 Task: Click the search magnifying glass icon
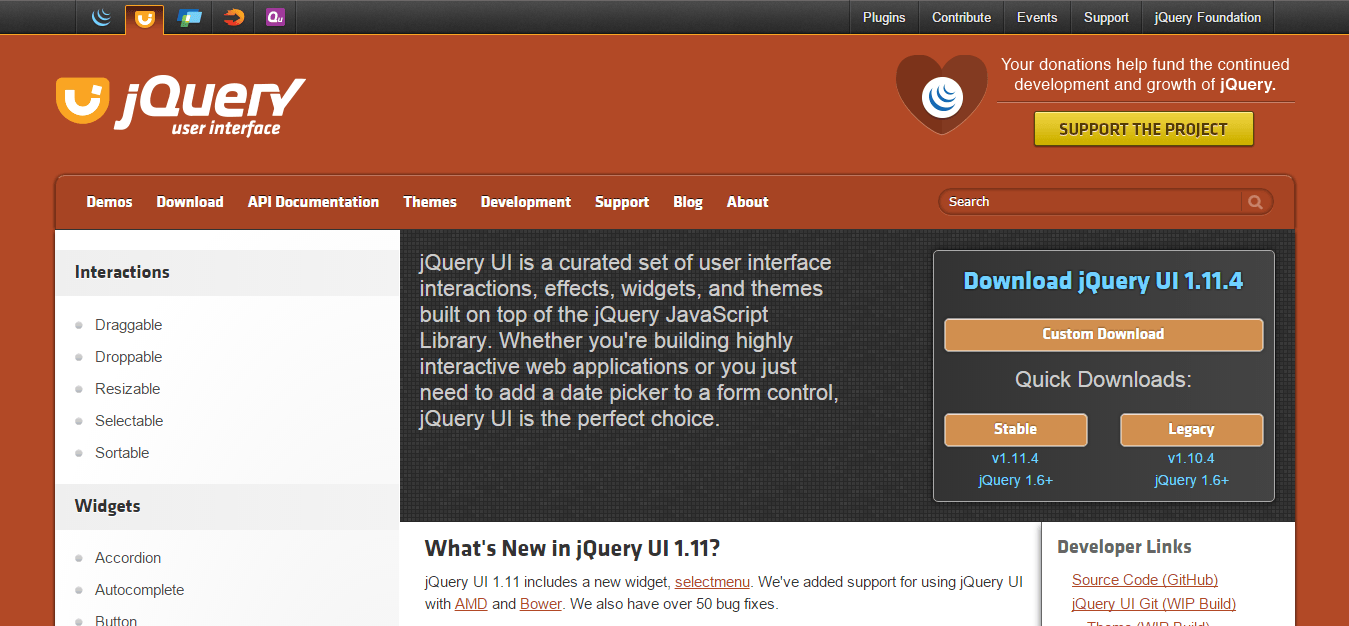[x=1256, y=201]
